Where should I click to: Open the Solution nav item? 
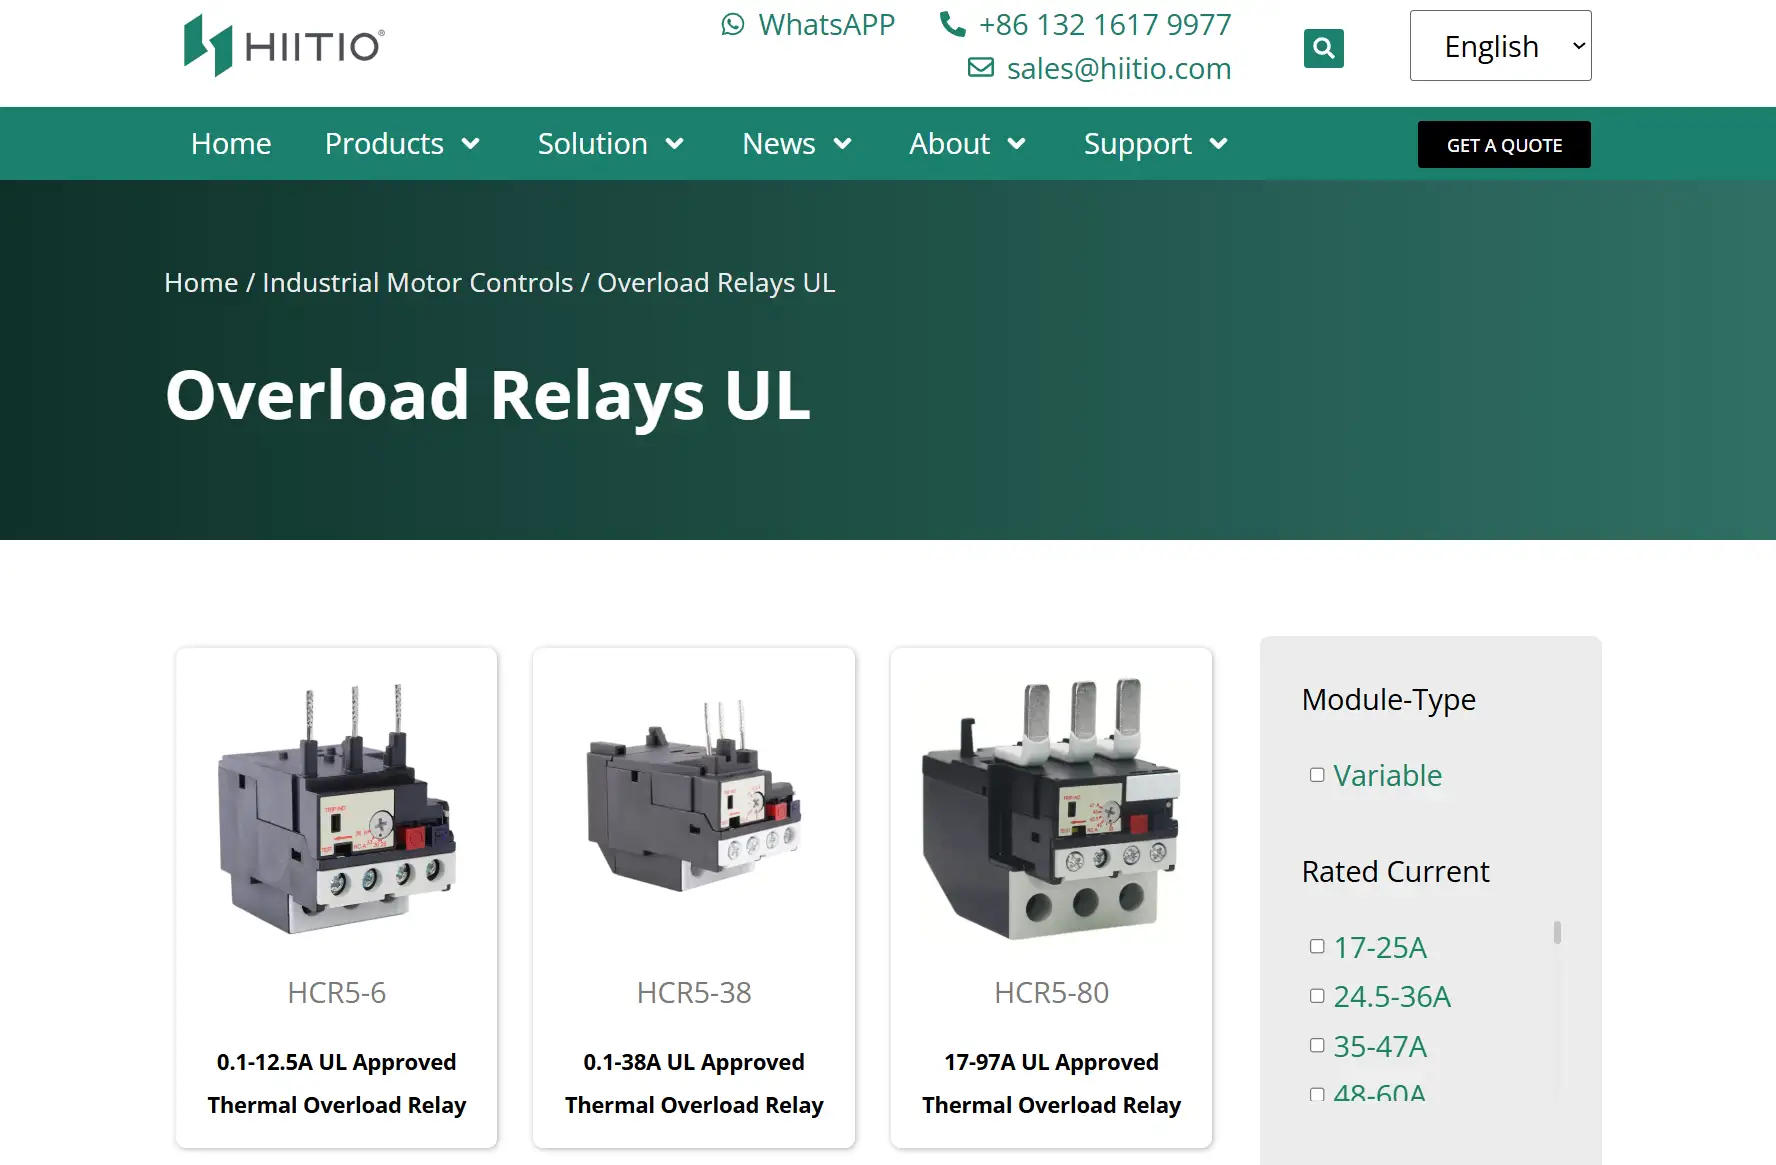(593, 144)
